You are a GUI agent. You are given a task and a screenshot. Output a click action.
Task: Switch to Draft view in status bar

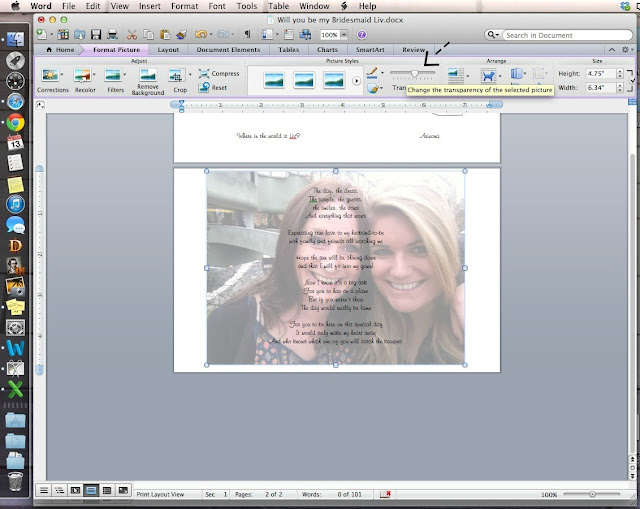tap(44, 490)
